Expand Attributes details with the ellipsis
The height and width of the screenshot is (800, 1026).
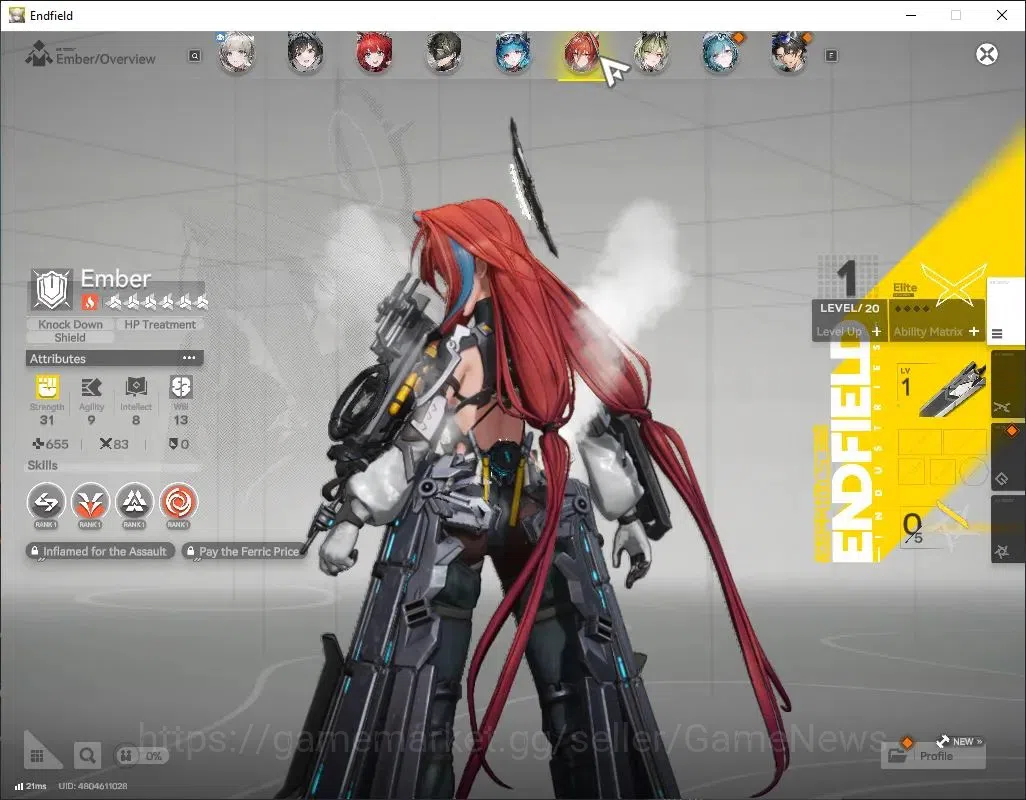pyautogui.click(x=189, y=358)
